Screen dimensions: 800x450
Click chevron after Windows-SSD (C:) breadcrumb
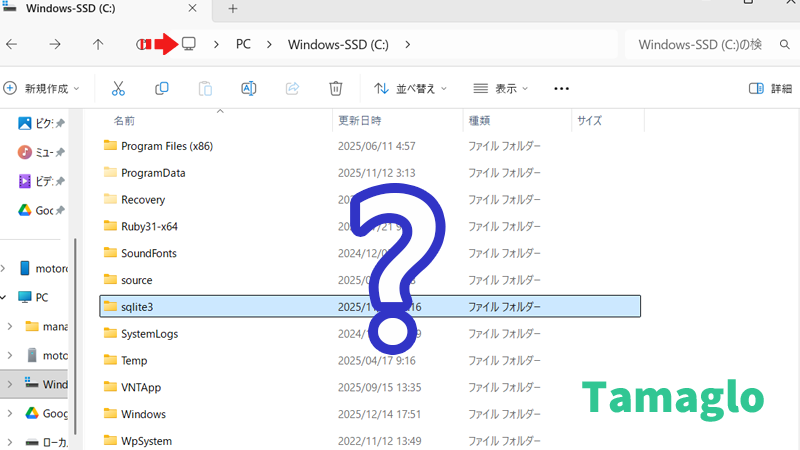click(x=408, y=44)
